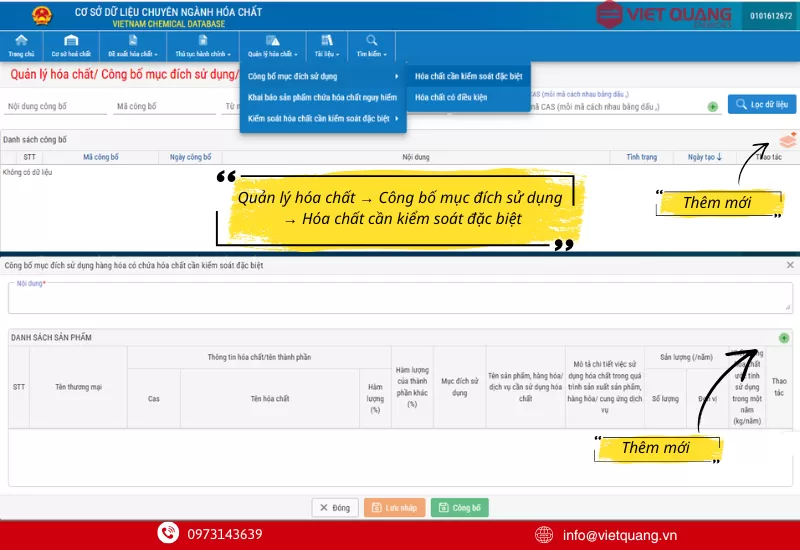Click the phone icon in the footer

coord(167,534)
